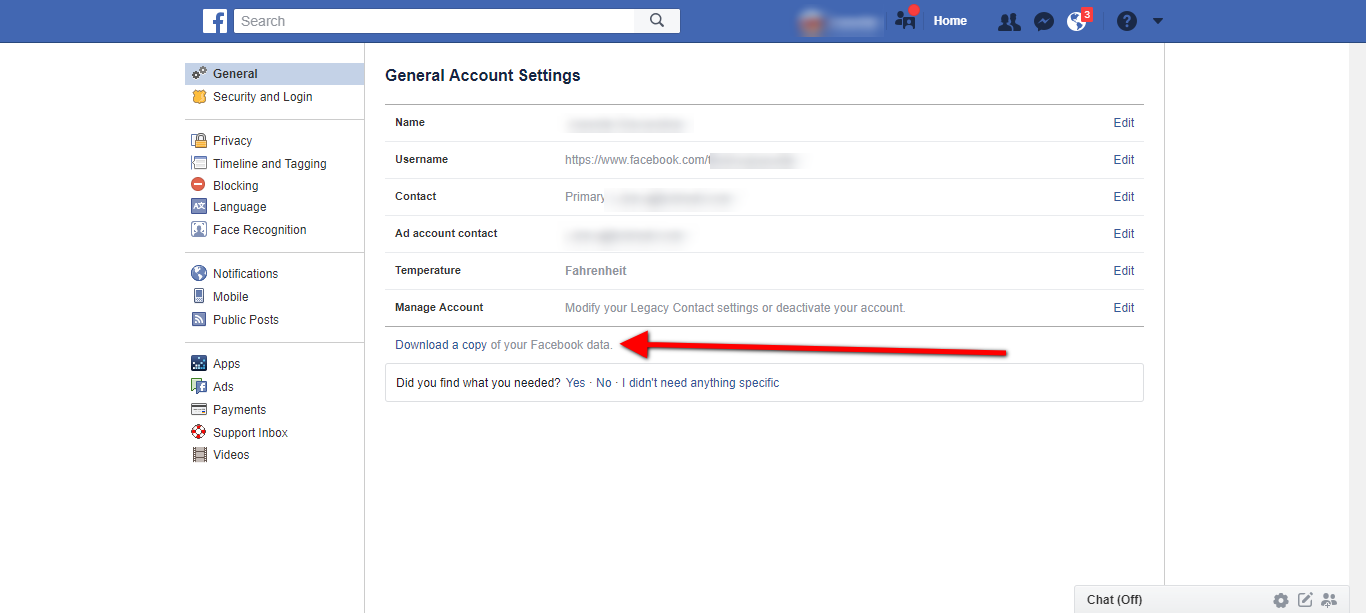Open Privacy settings
This screenshot has height=613, width=1366.
click(232, 141)
